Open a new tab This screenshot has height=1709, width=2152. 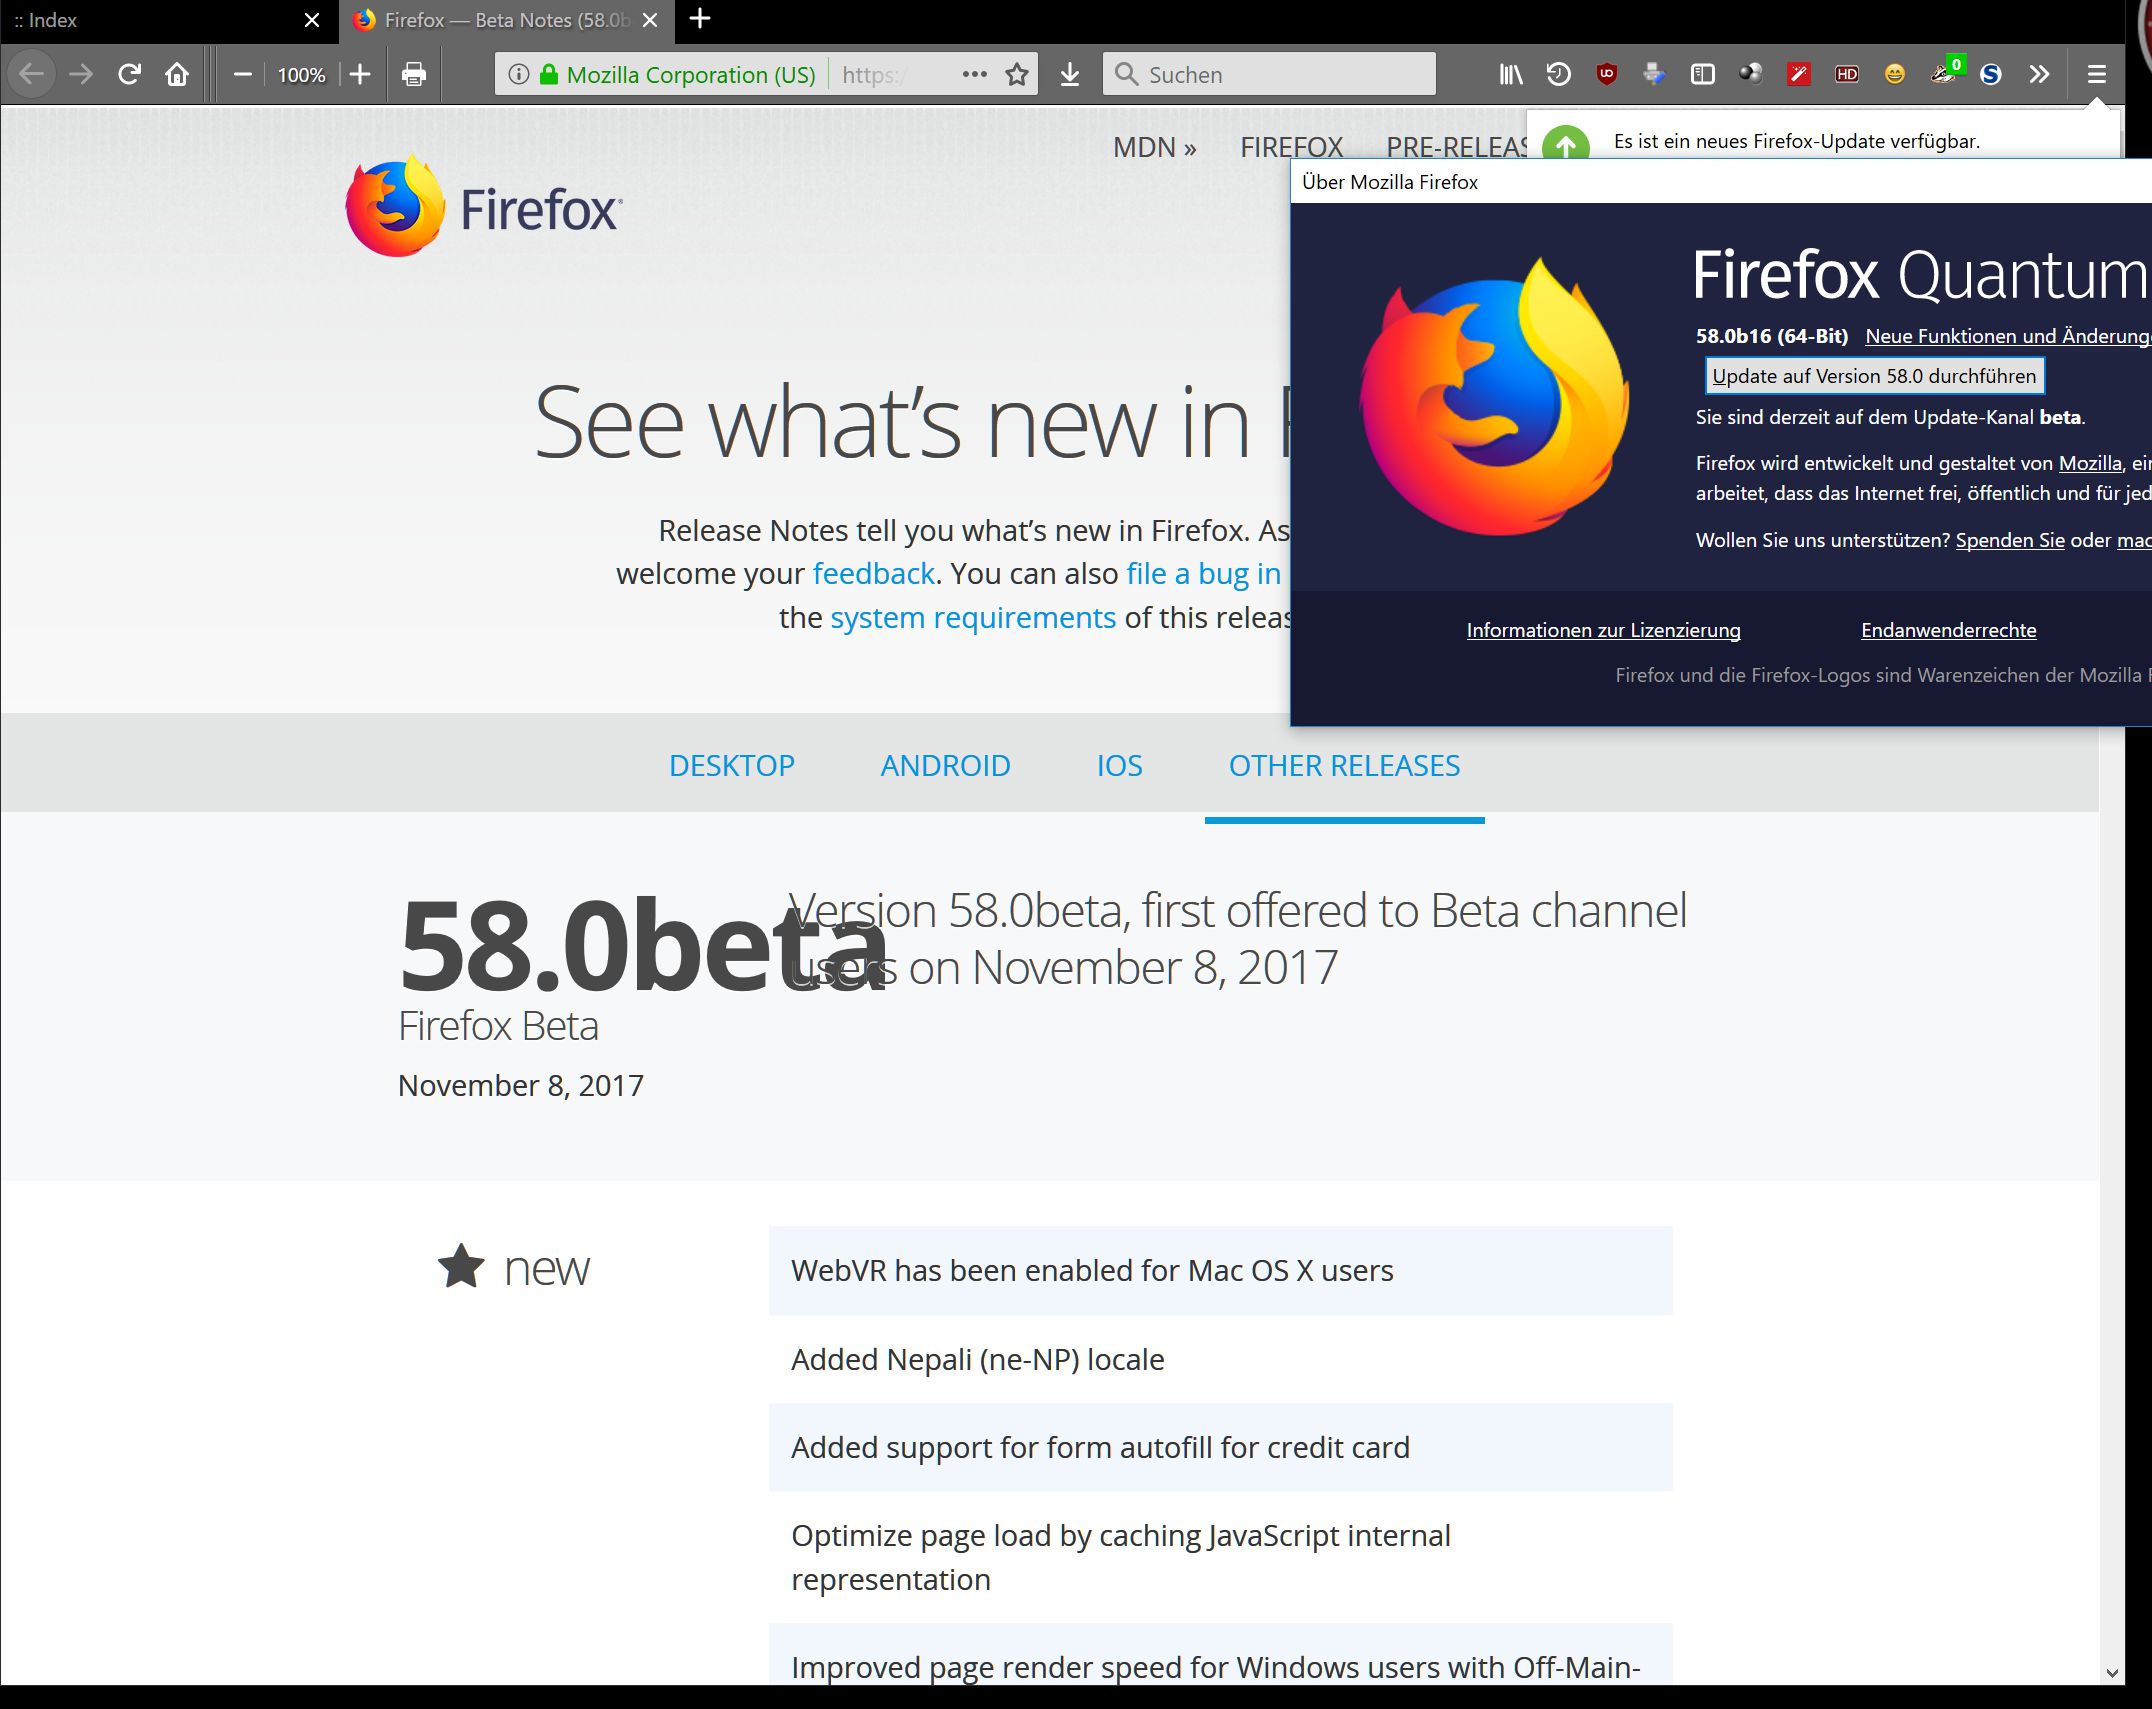(700, 19)
